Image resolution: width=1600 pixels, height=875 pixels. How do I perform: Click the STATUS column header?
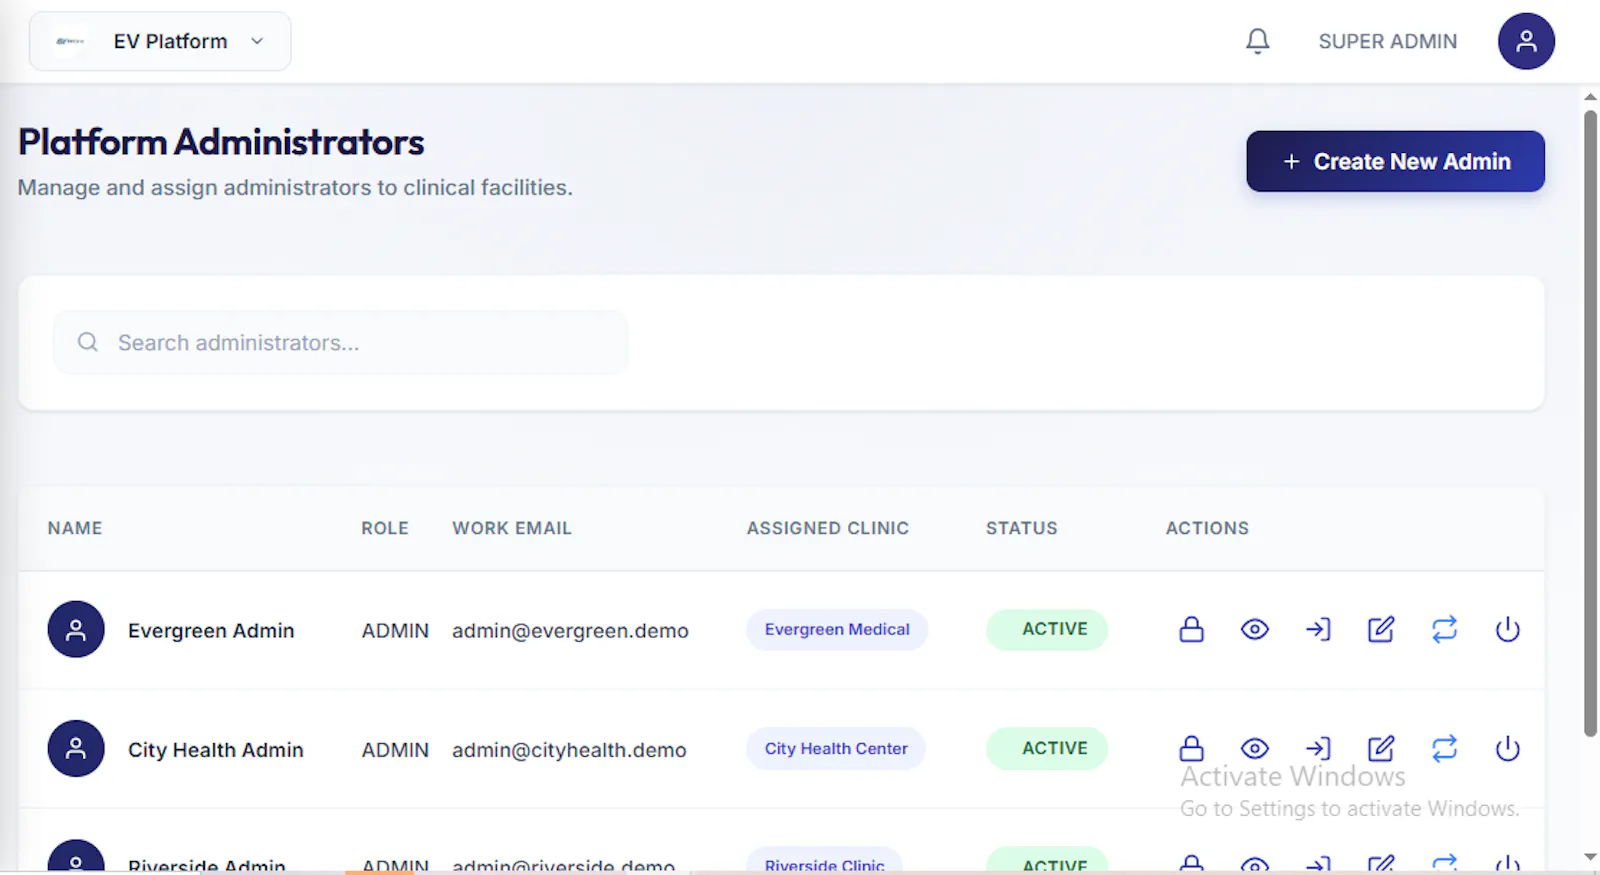(x=1021, y=528)
